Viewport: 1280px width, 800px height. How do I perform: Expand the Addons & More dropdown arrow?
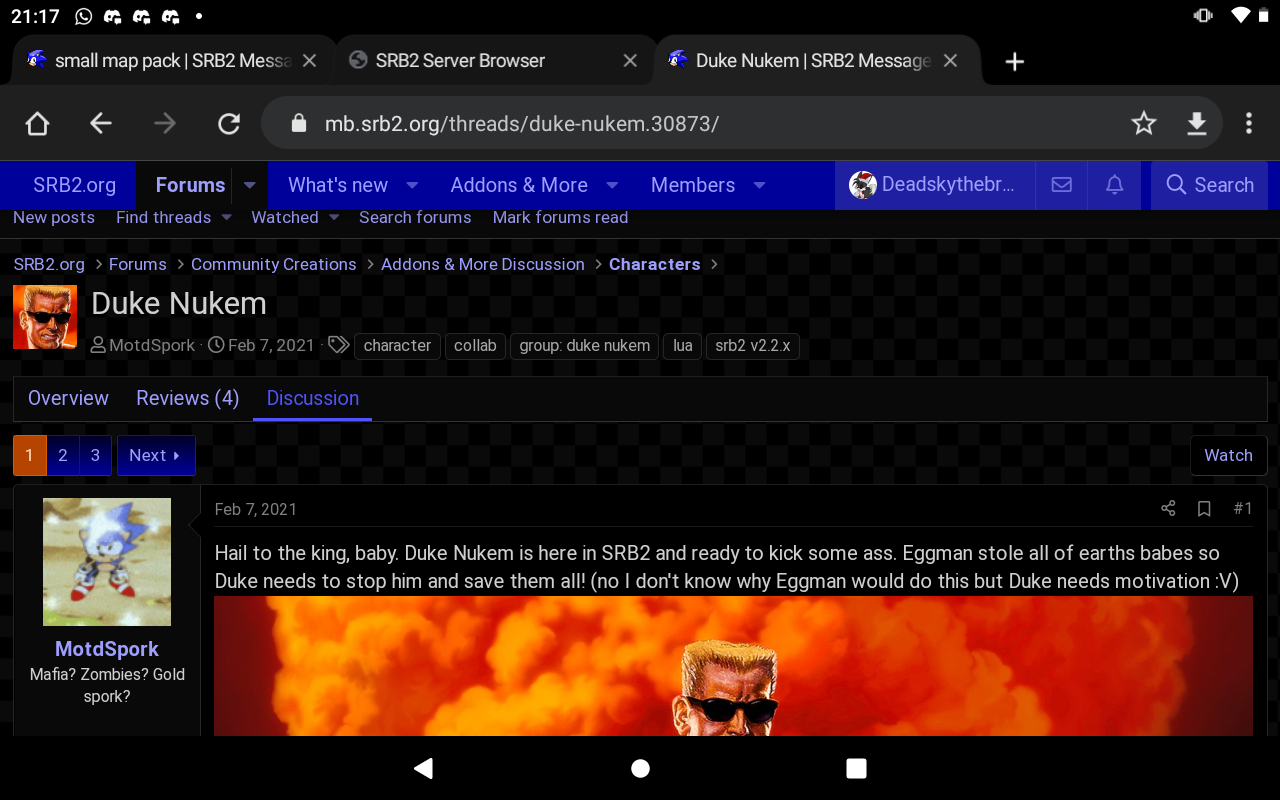coord(612,185)
